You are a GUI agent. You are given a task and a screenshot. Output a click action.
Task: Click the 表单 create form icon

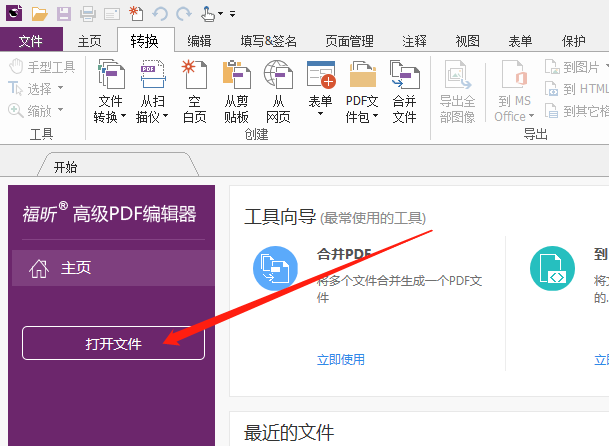(x=321, y=75)
